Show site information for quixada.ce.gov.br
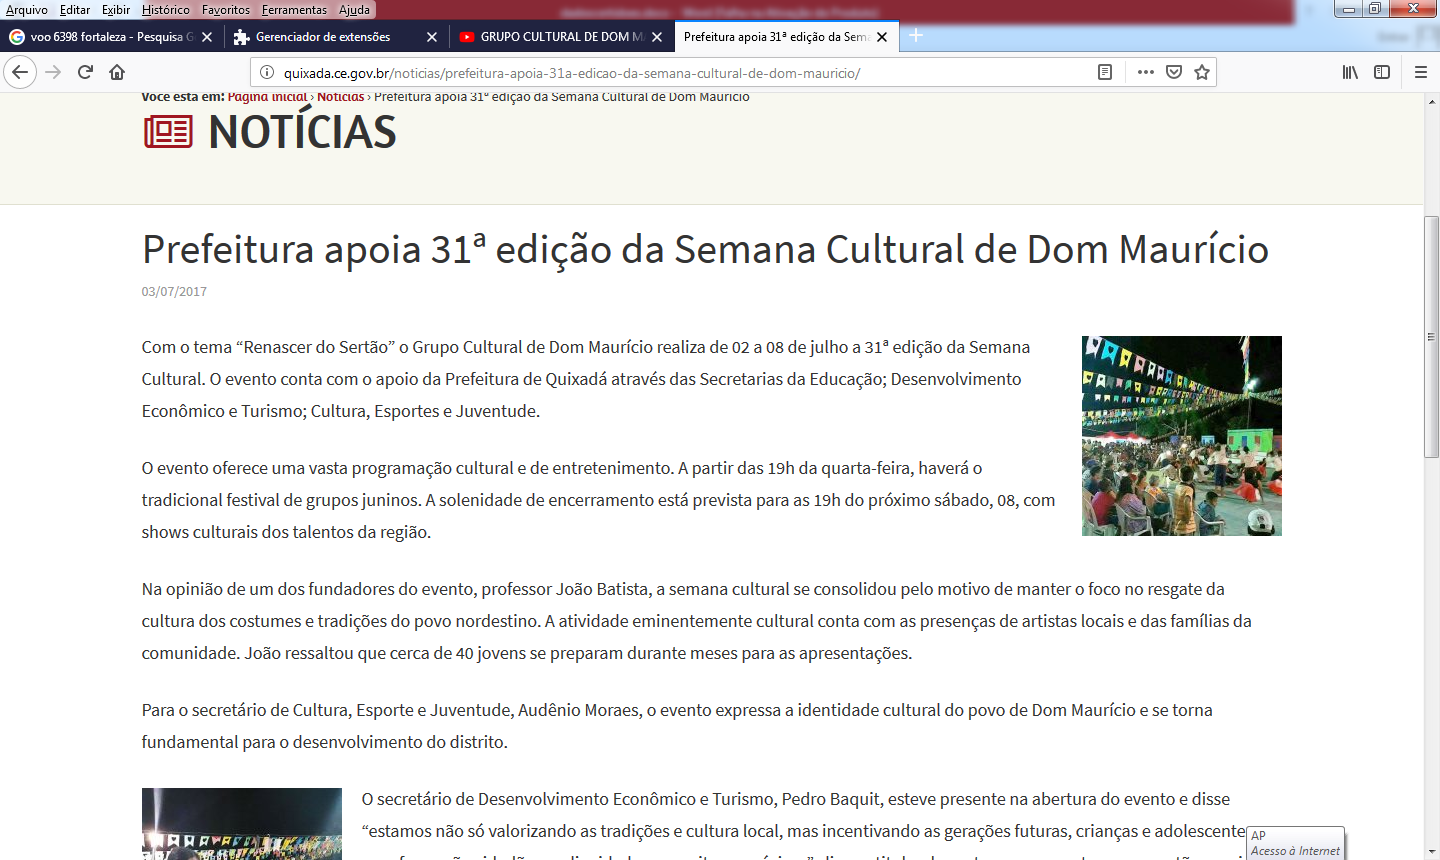The height and width of the screenshot is (860, 1440). pyautogui.click(x=267, y=72)
